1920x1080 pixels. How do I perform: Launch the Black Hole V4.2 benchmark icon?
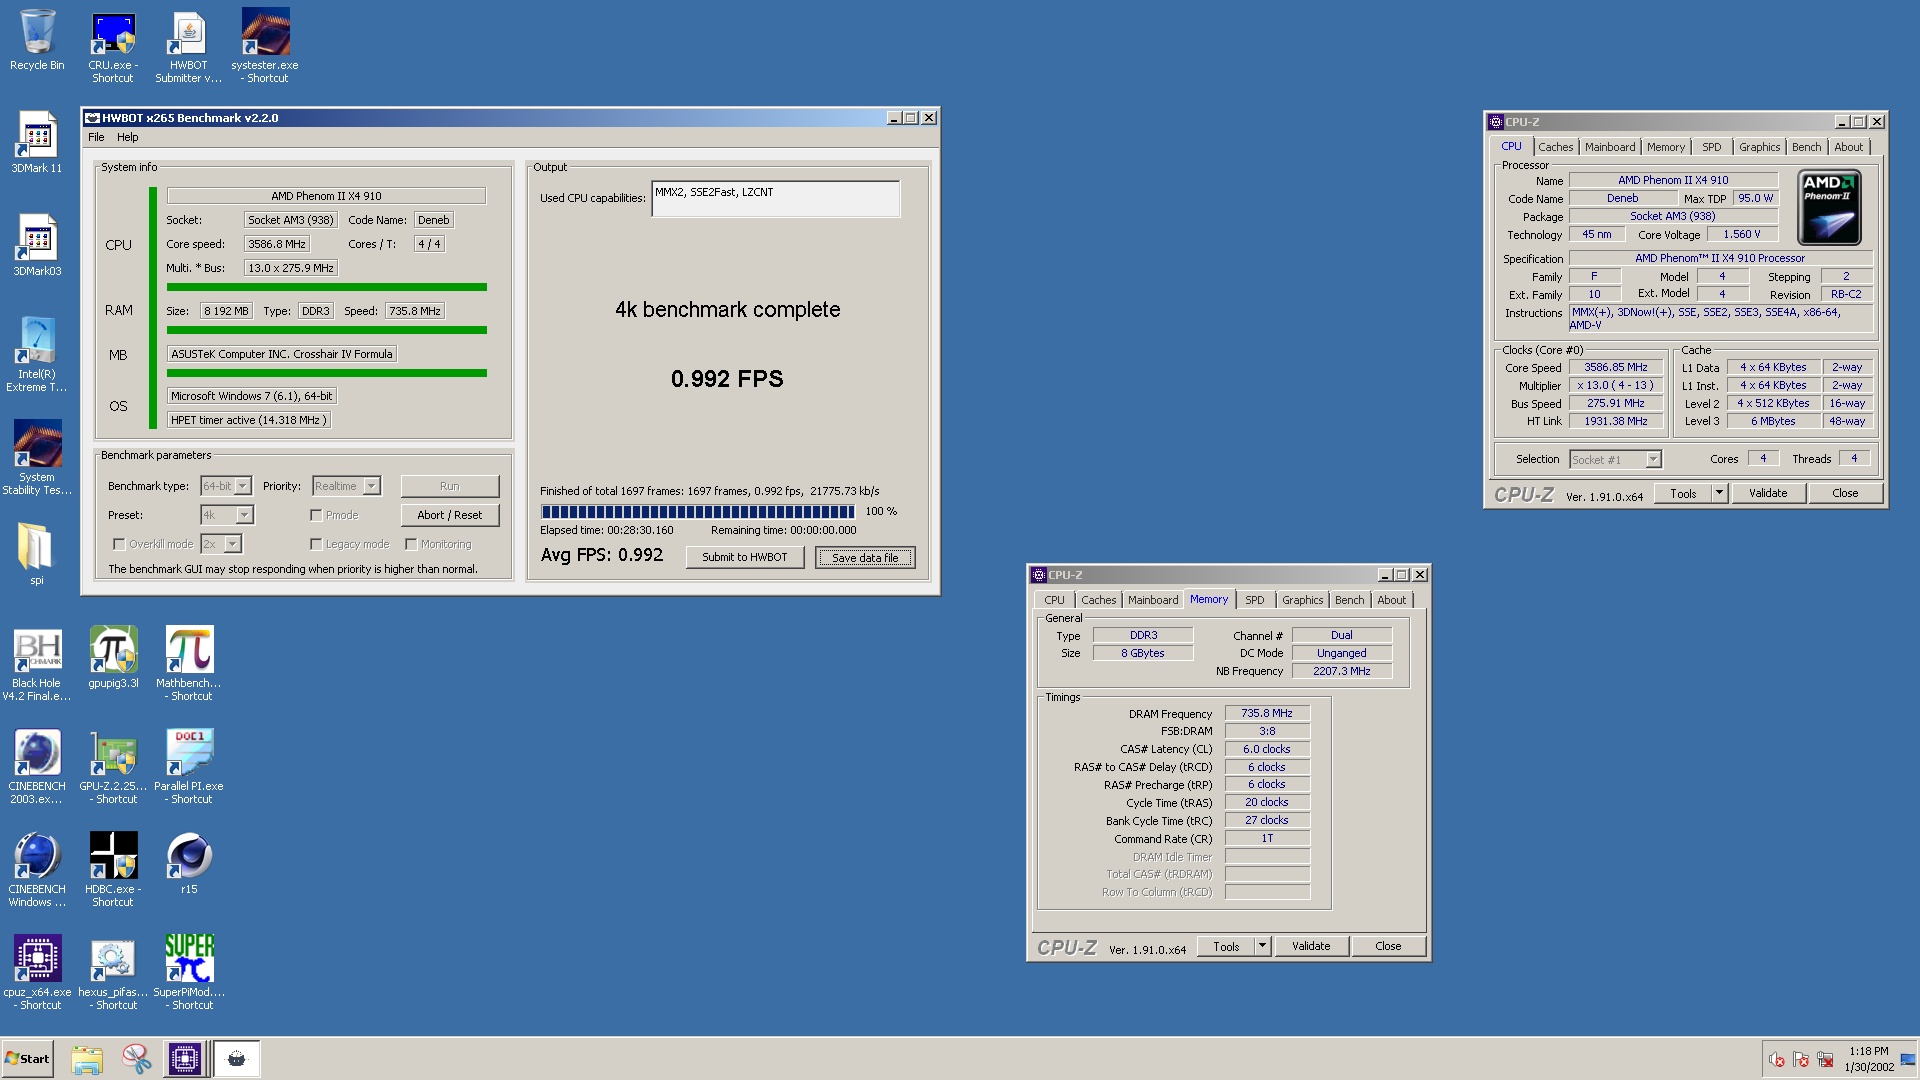click(x=37, y=665)
